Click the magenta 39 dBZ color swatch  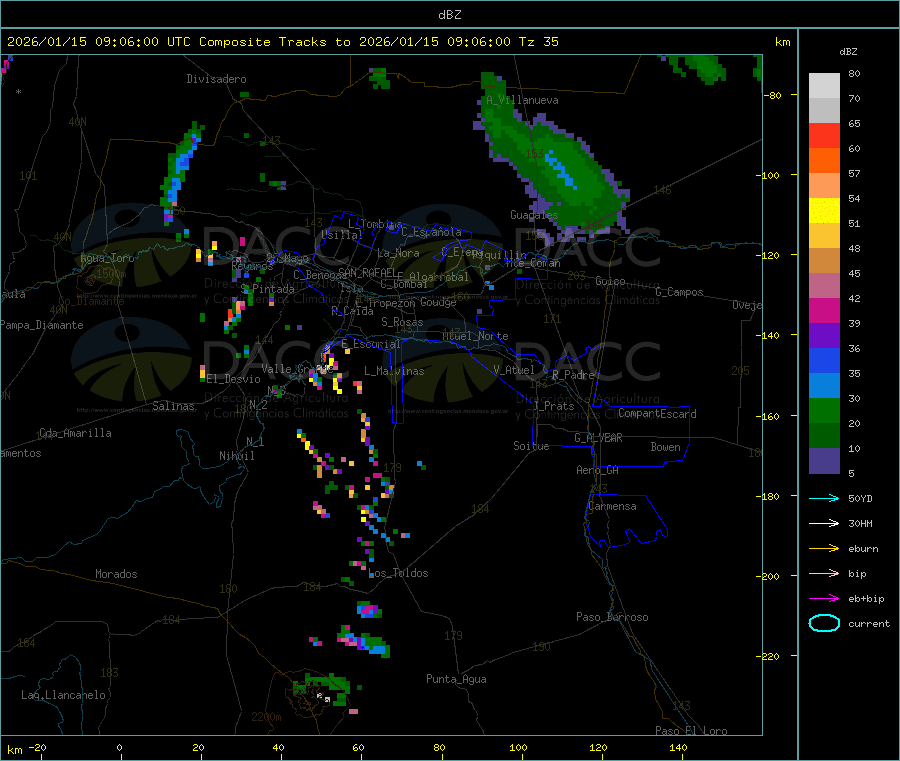(x=824, y=310)
